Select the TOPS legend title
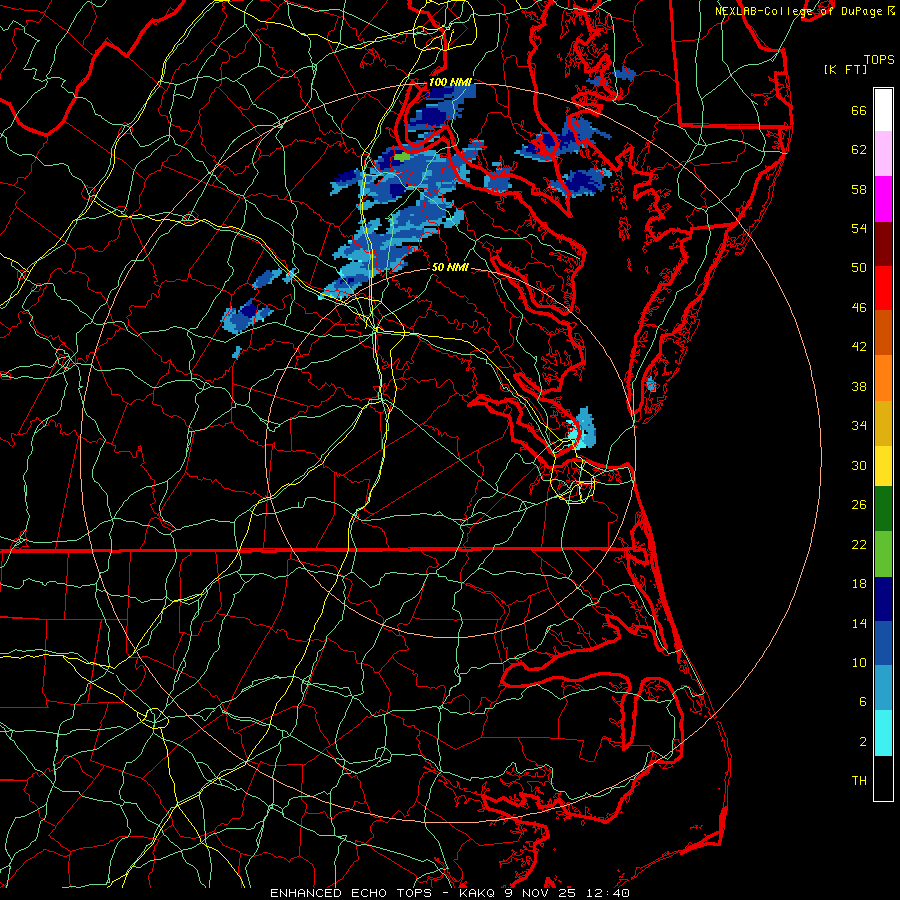 [x=879, y=59]
